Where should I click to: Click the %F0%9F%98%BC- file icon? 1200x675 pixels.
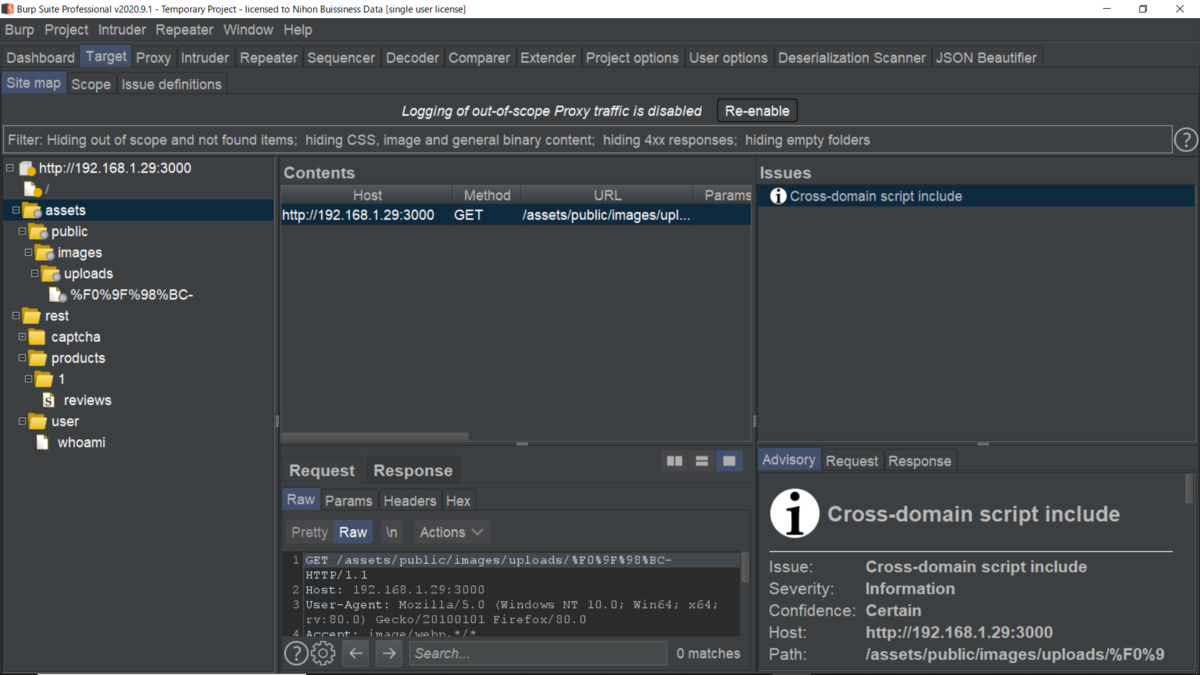pos(58,295)
